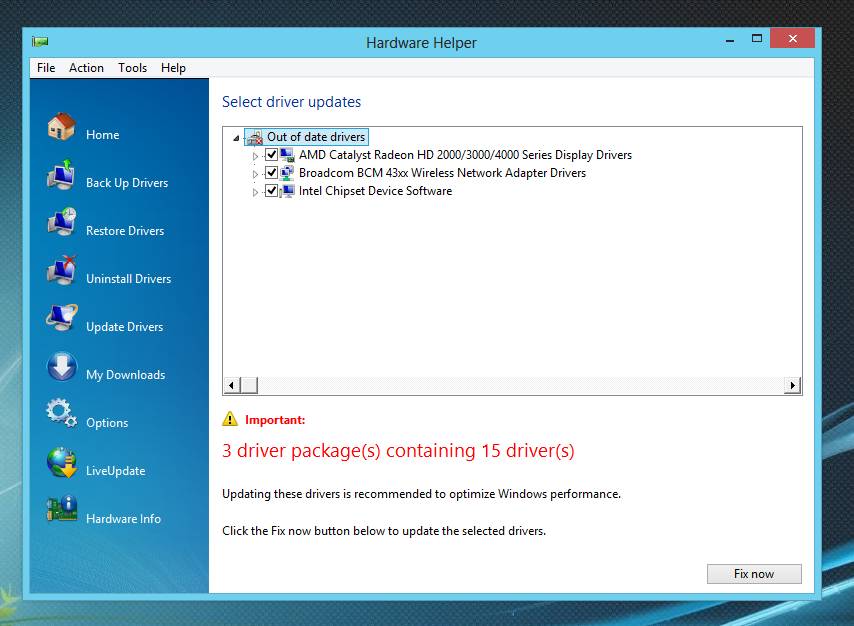Open the Tools menu
This screenshot has height=626, width=854.
132,68
